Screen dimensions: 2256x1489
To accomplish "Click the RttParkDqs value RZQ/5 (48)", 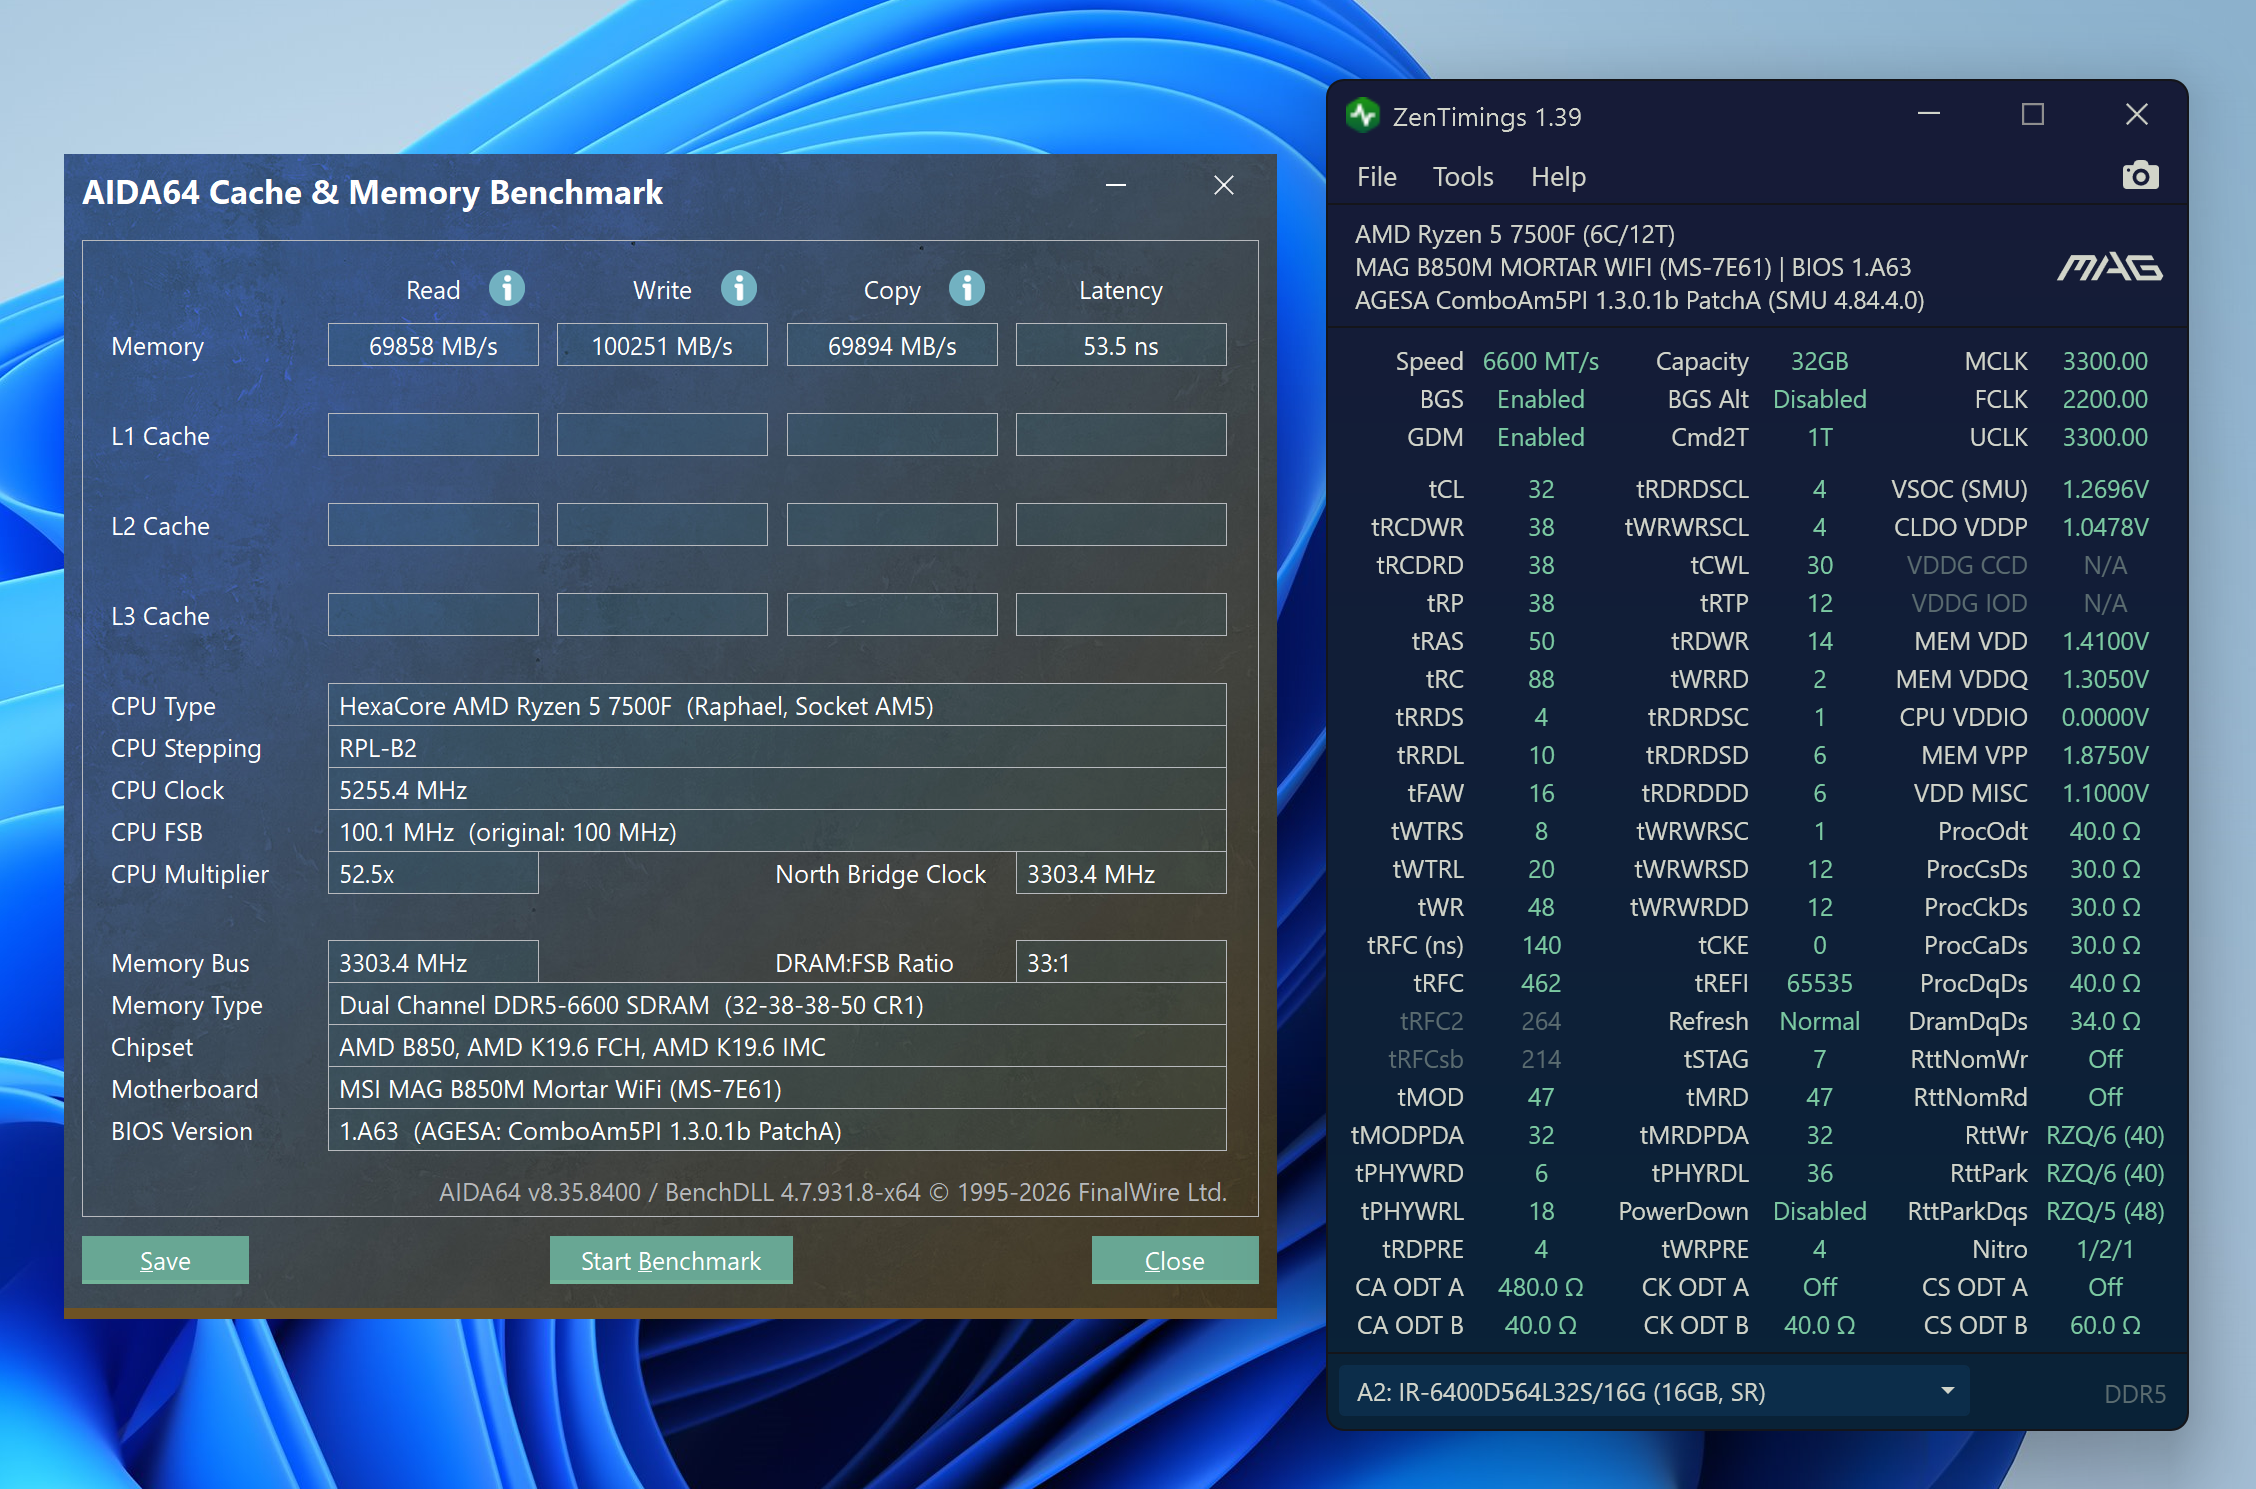I will point(2105,1211).
